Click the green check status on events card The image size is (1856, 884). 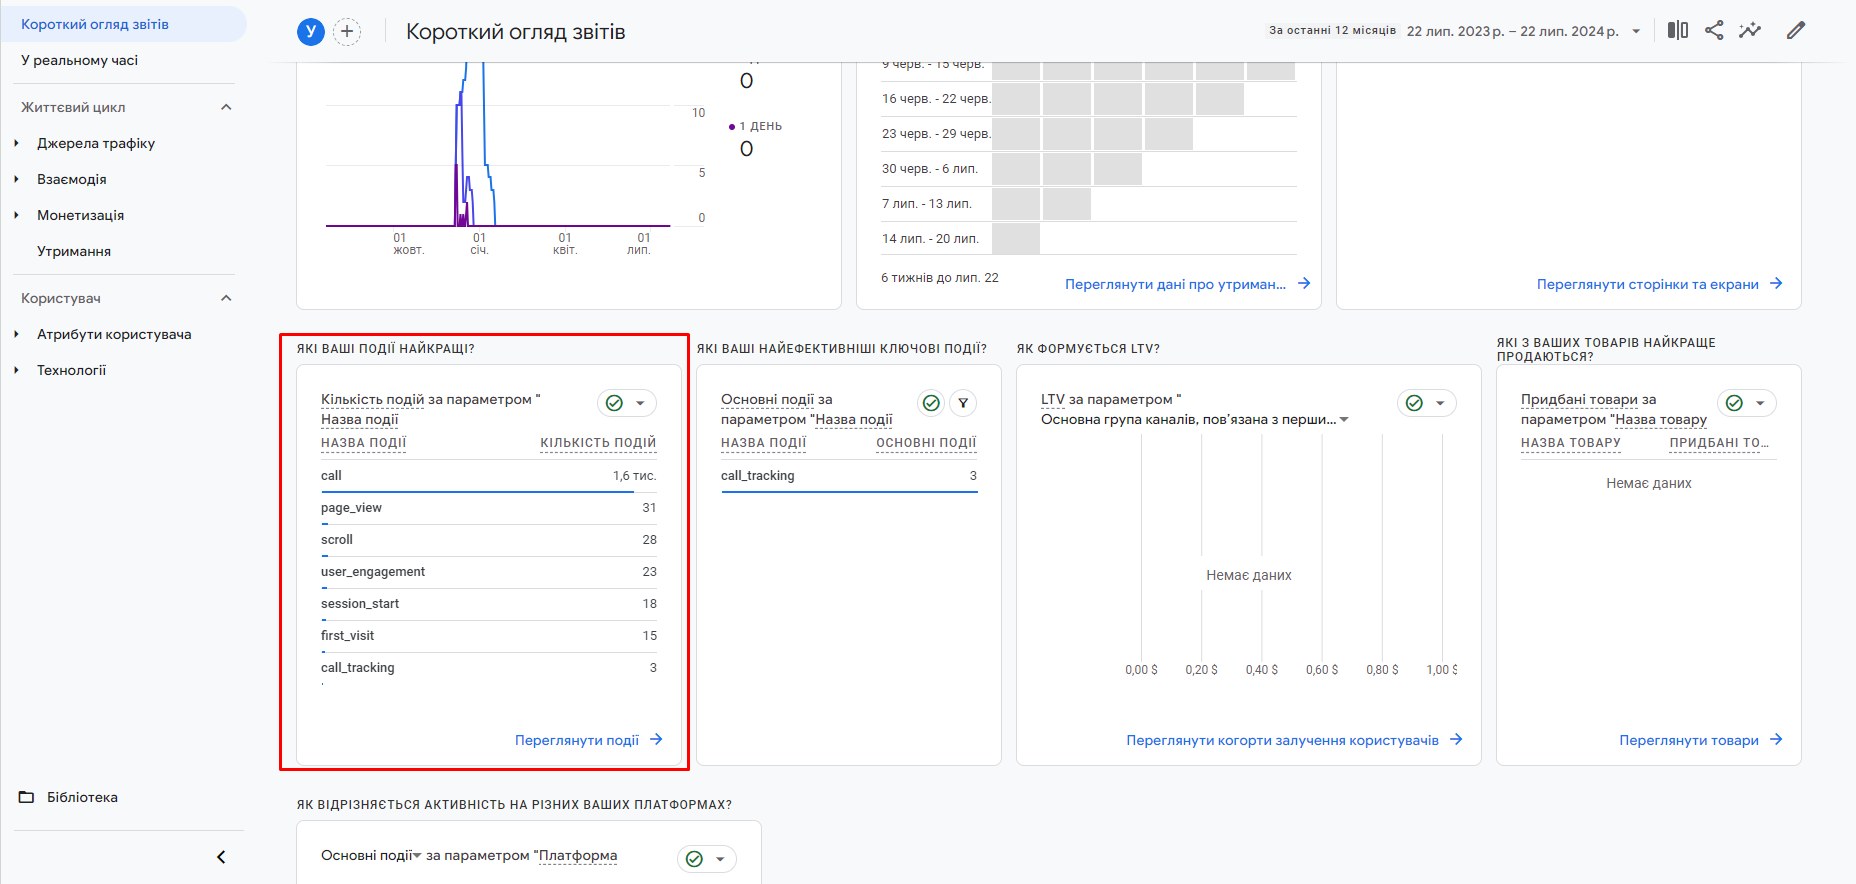pos(615,403)
